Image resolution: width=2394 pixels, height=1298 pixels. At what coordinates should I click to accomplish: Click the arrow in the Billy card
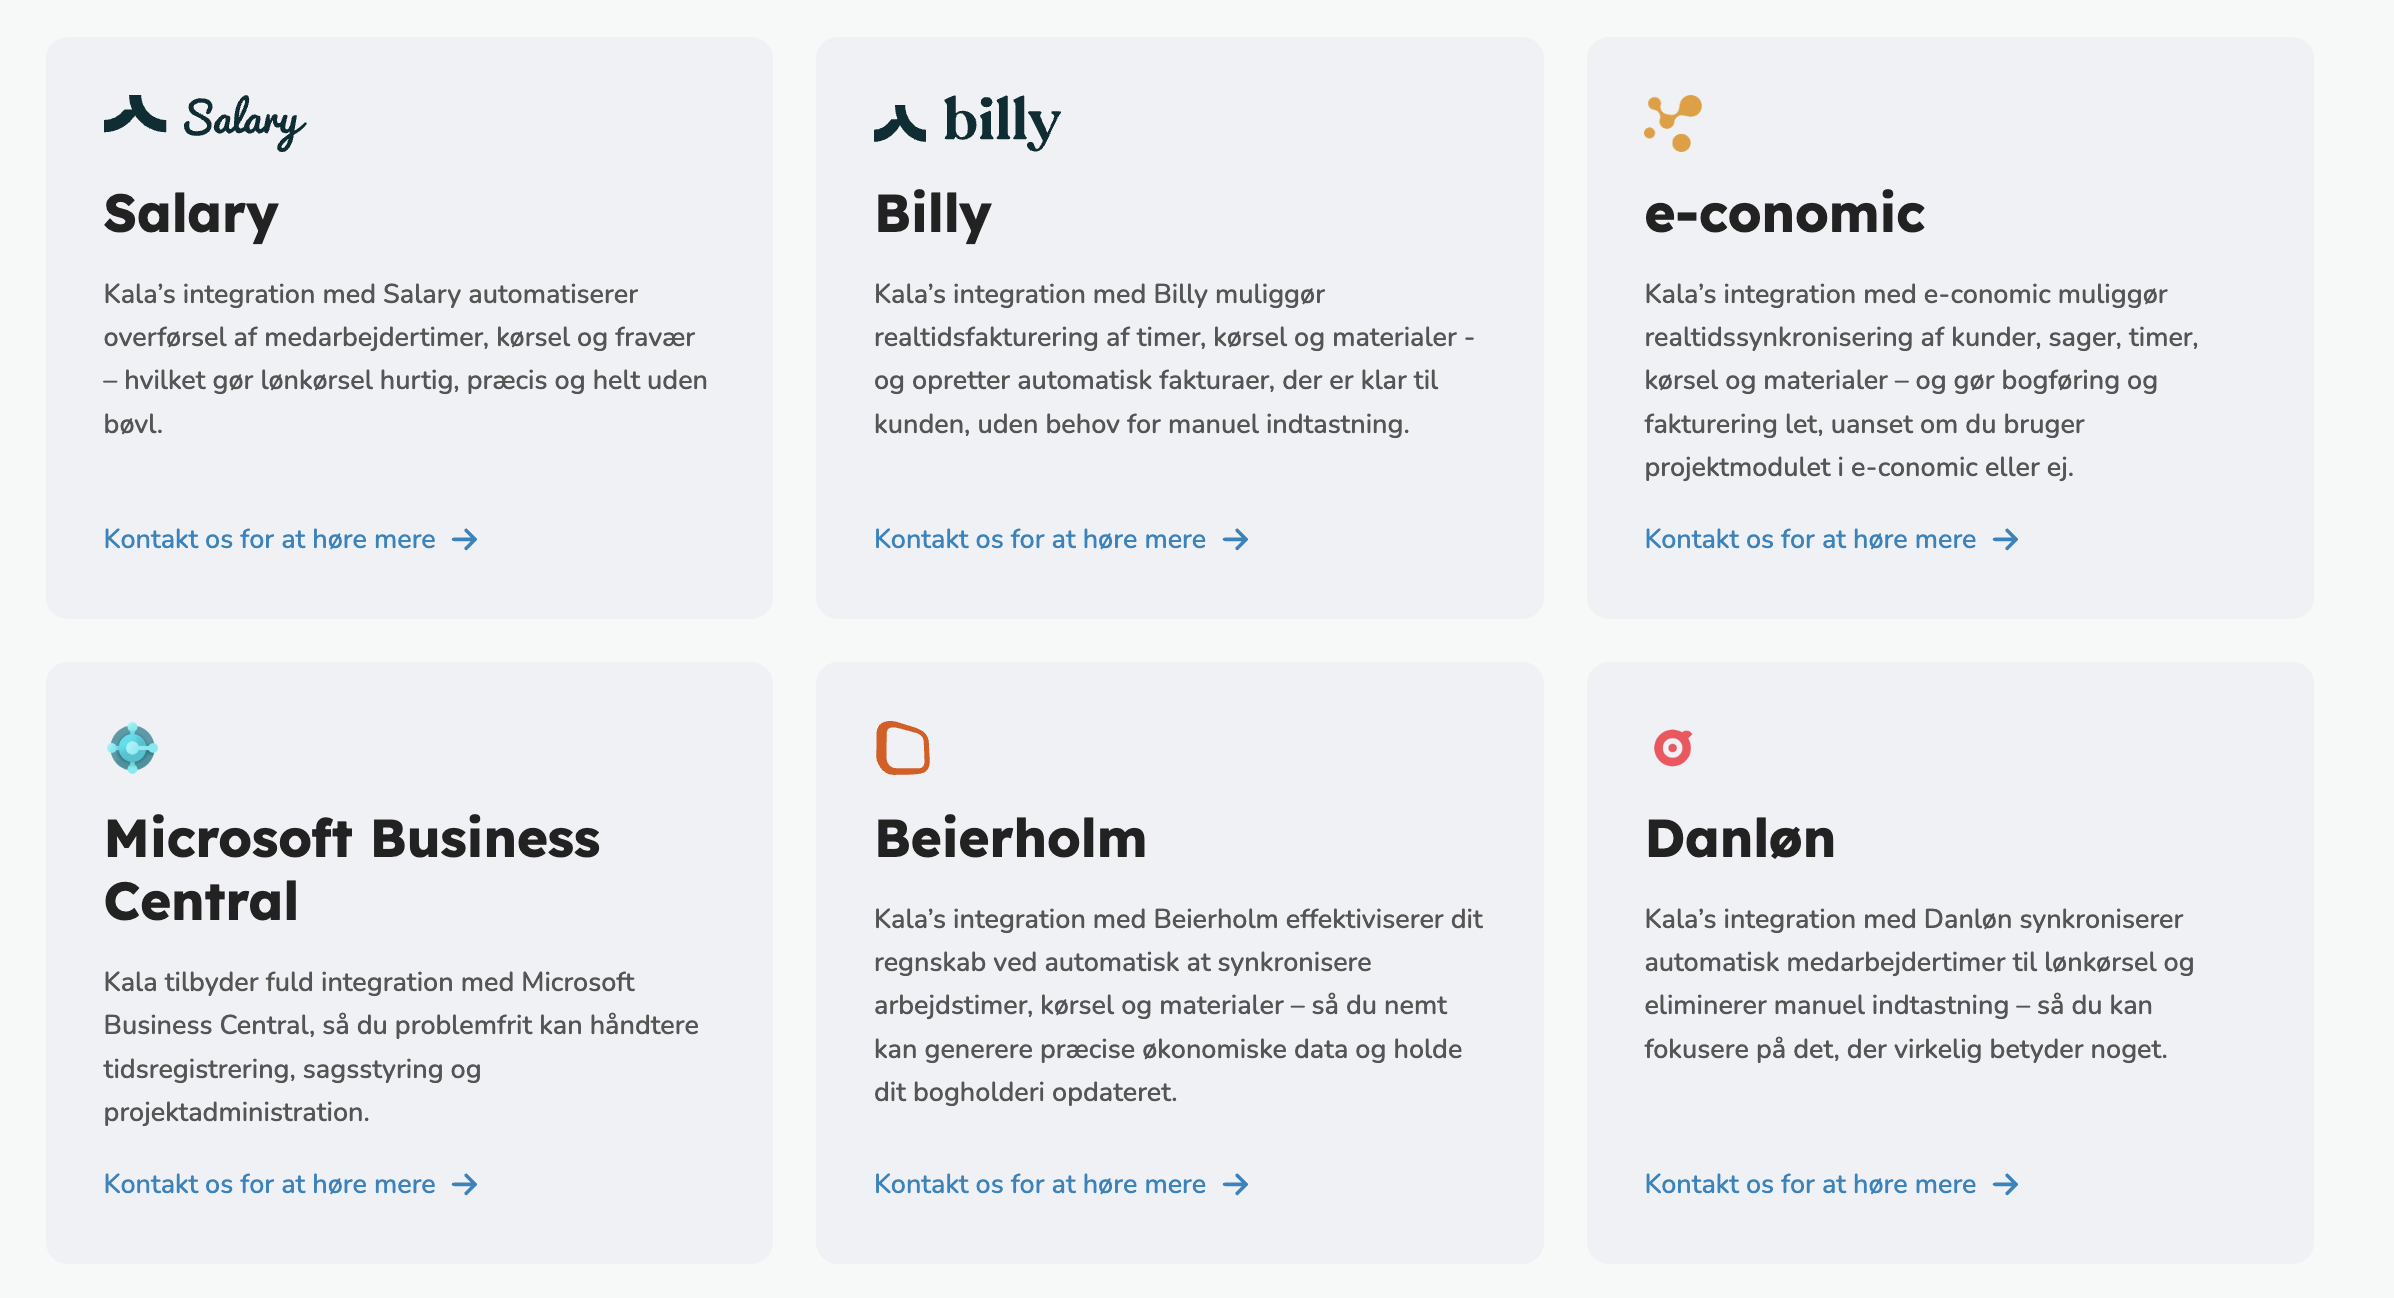(1236, 540)
